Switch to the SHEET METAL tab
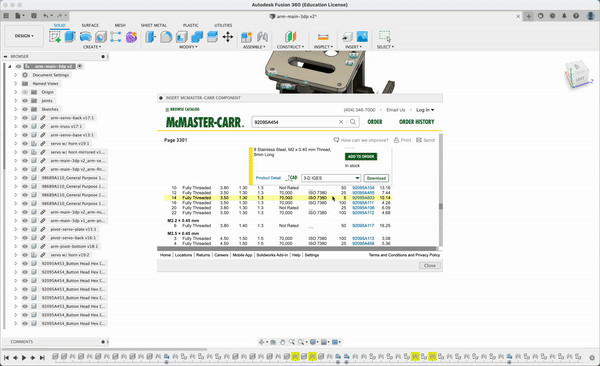The height and width of the screenshot is (366, 600). pyautogui.click(x=153, y=25)
